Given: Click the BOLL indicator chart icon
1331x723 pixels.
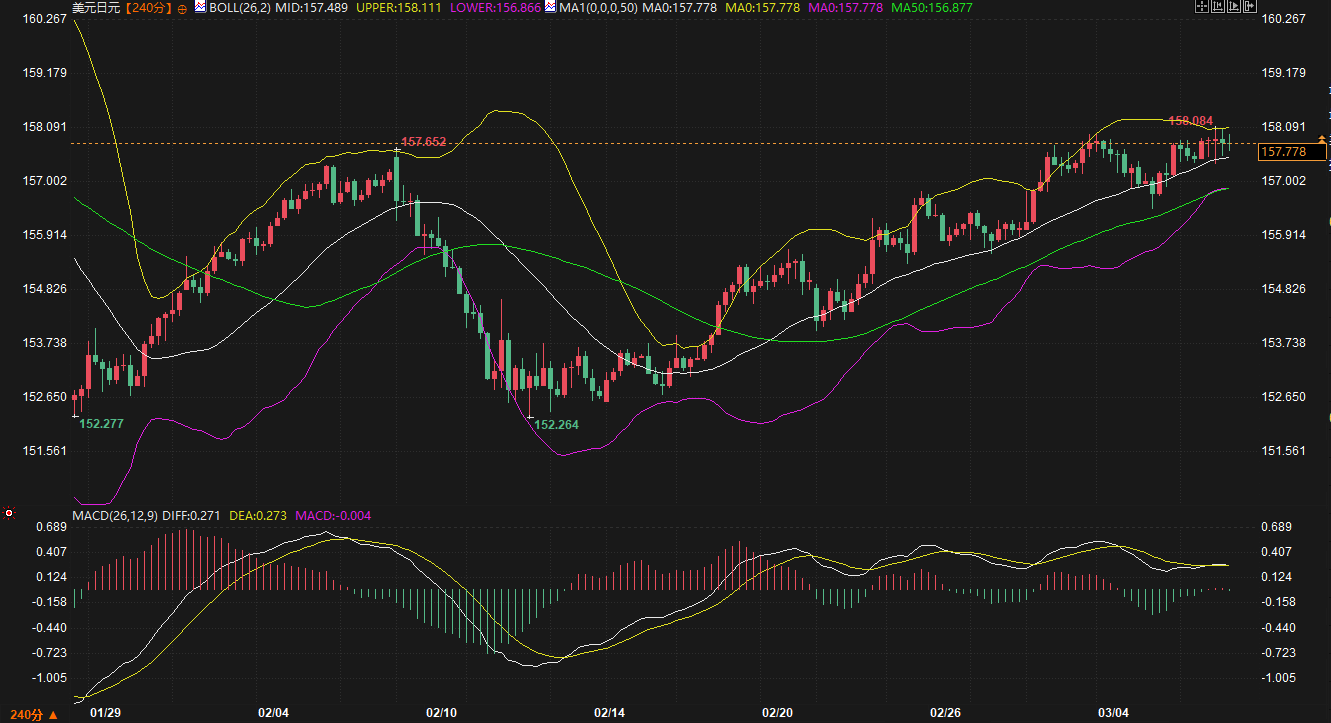Looking at the screenshot, I should coord(199,8).
